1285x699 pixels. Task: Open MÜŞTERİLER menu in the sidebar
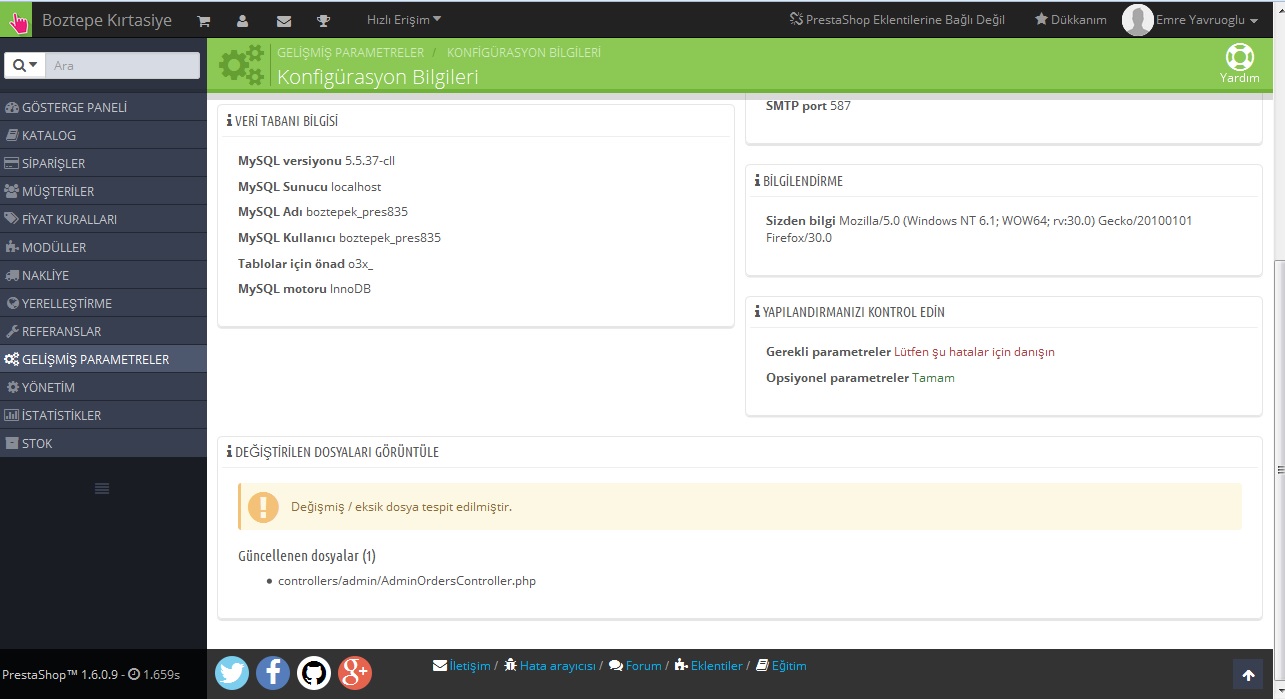pyautogui.click(x=103, y=191)
